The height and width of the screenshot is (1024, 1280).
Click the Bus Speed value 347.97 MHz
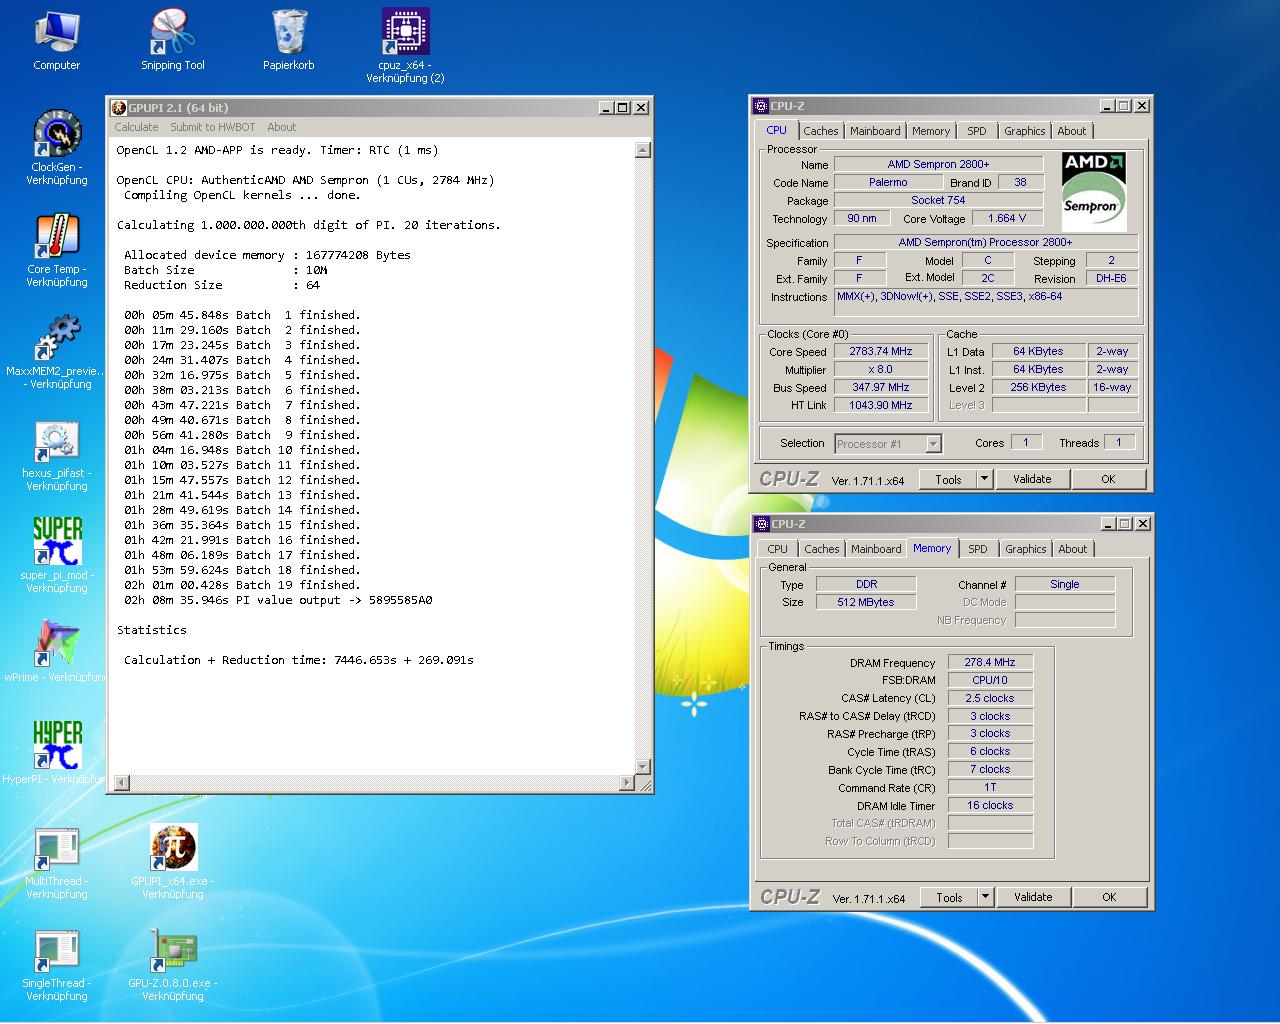tap(881, 387)
